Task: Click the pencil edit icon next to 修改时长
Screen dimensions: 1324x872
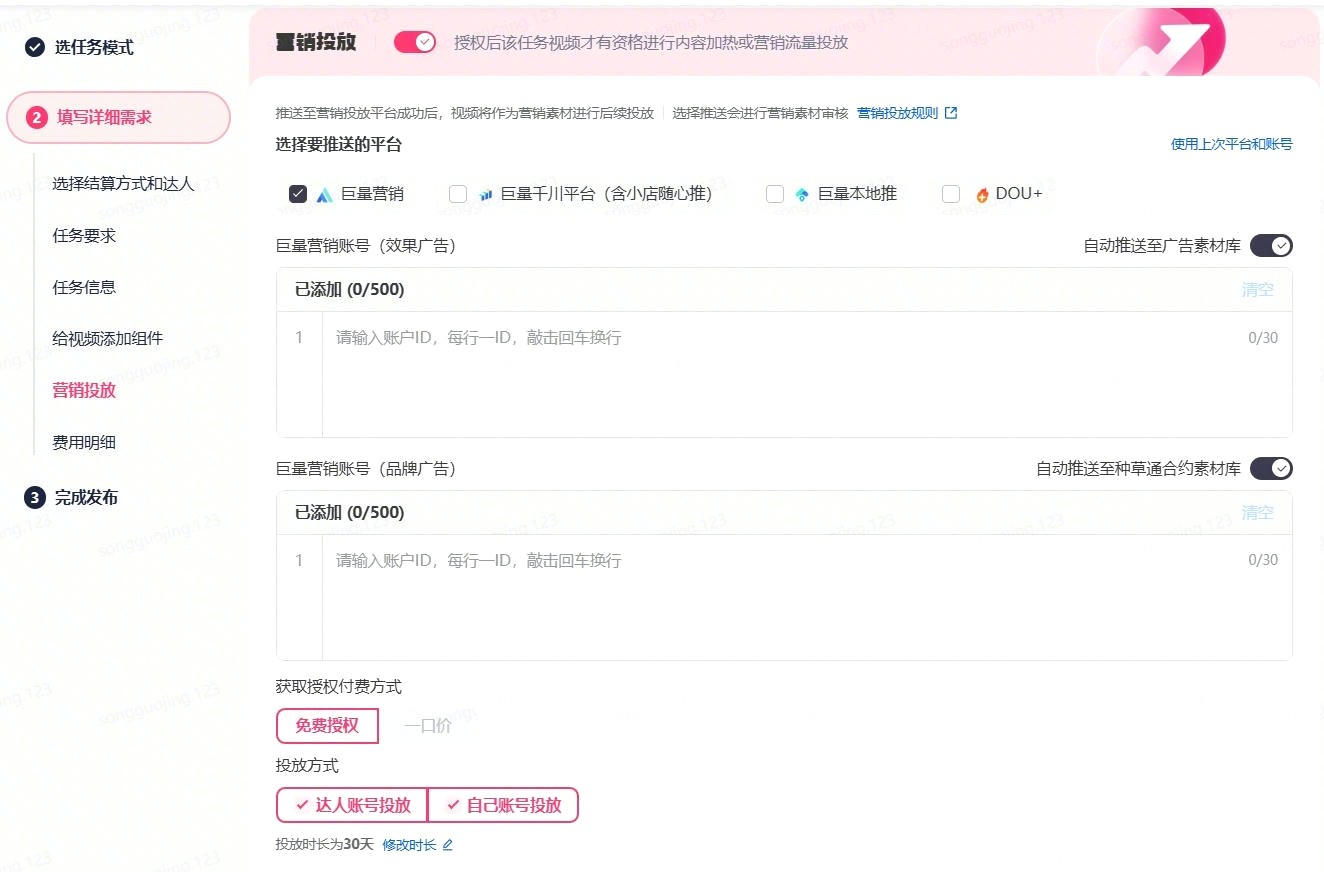Action: (x=447, y=845)
